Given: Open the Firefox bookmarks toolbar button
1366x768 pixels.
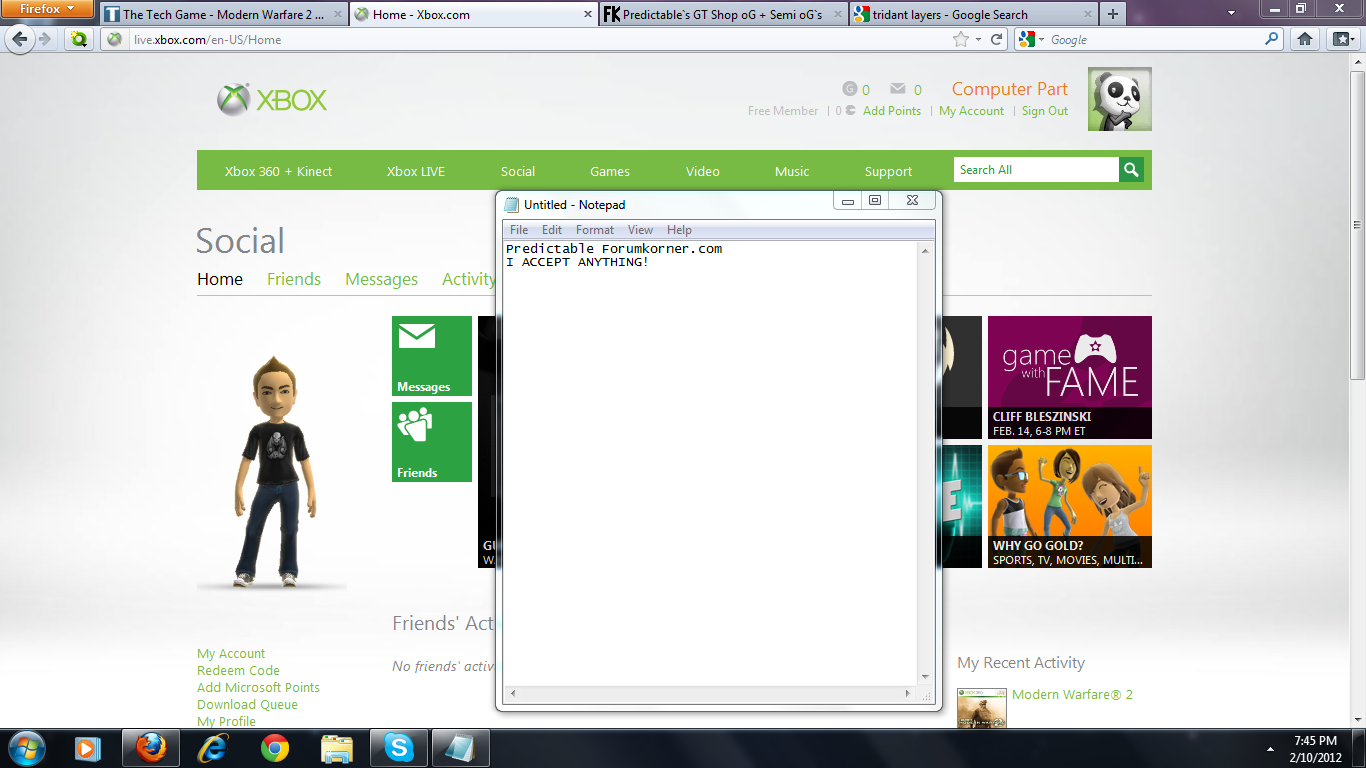Looking at the screenshot, I should pos(1342,40).
